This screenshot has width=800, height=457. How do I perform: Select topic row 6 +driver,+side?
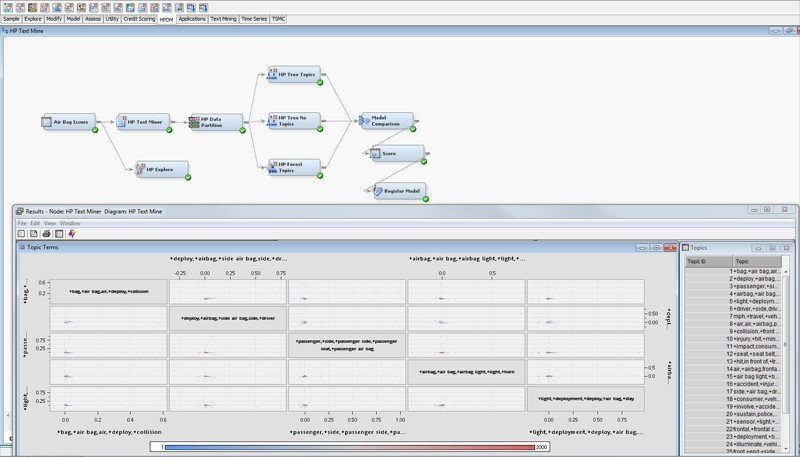click(733, 309)
